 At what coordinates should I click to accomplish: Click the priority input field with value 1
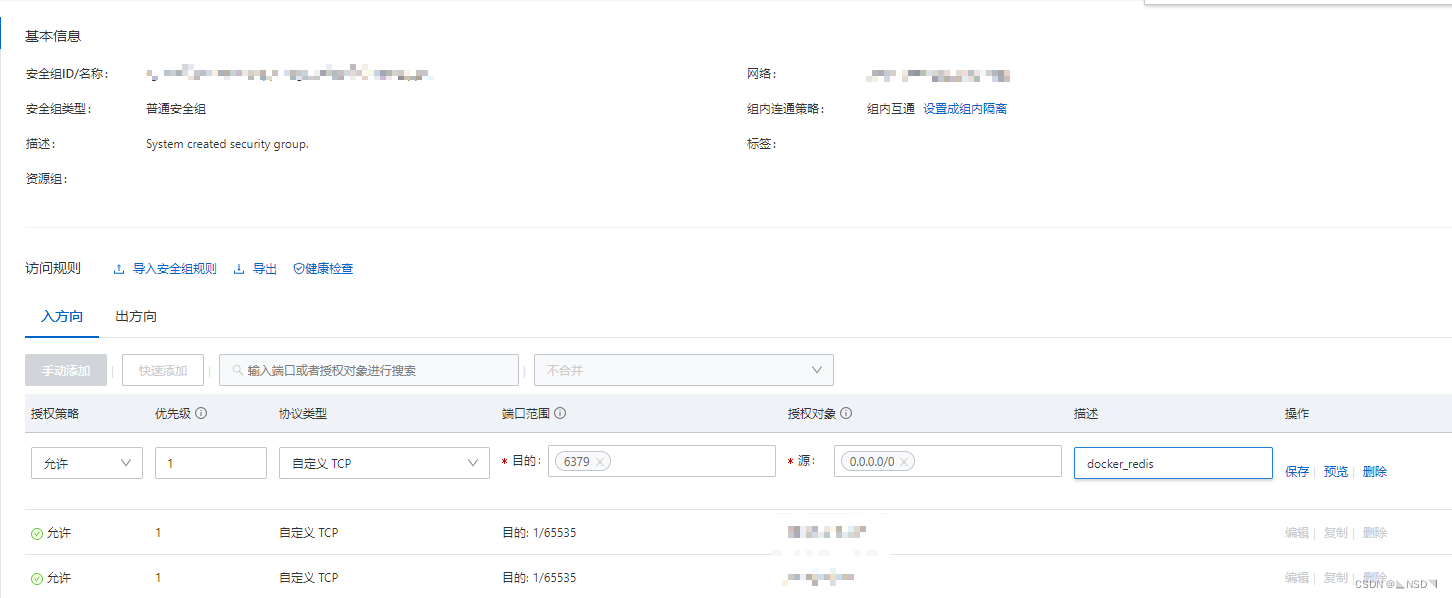pos(210,463)
